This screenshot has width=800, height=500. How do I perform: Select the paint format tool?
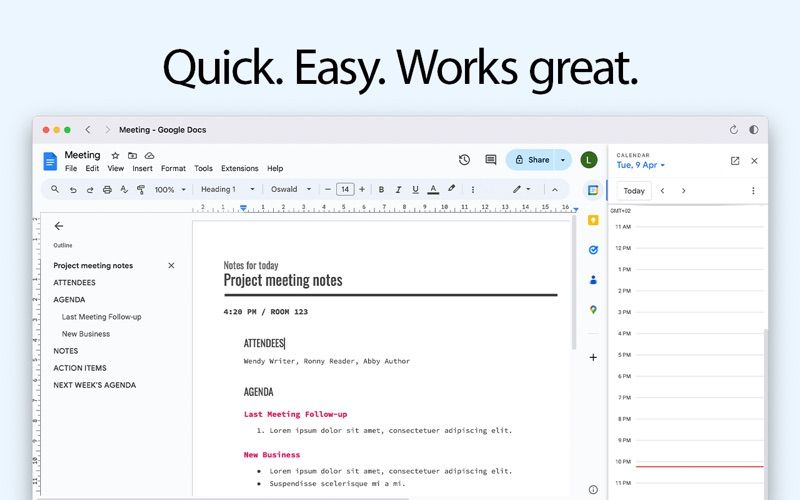[141, 190]
